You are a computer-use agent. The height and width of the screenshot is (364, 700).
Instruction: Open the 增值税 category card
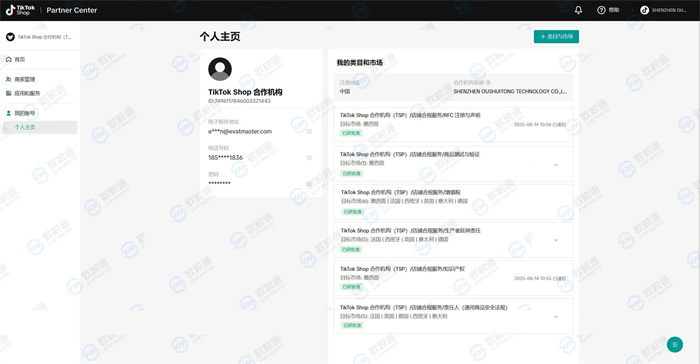[454, 201]
